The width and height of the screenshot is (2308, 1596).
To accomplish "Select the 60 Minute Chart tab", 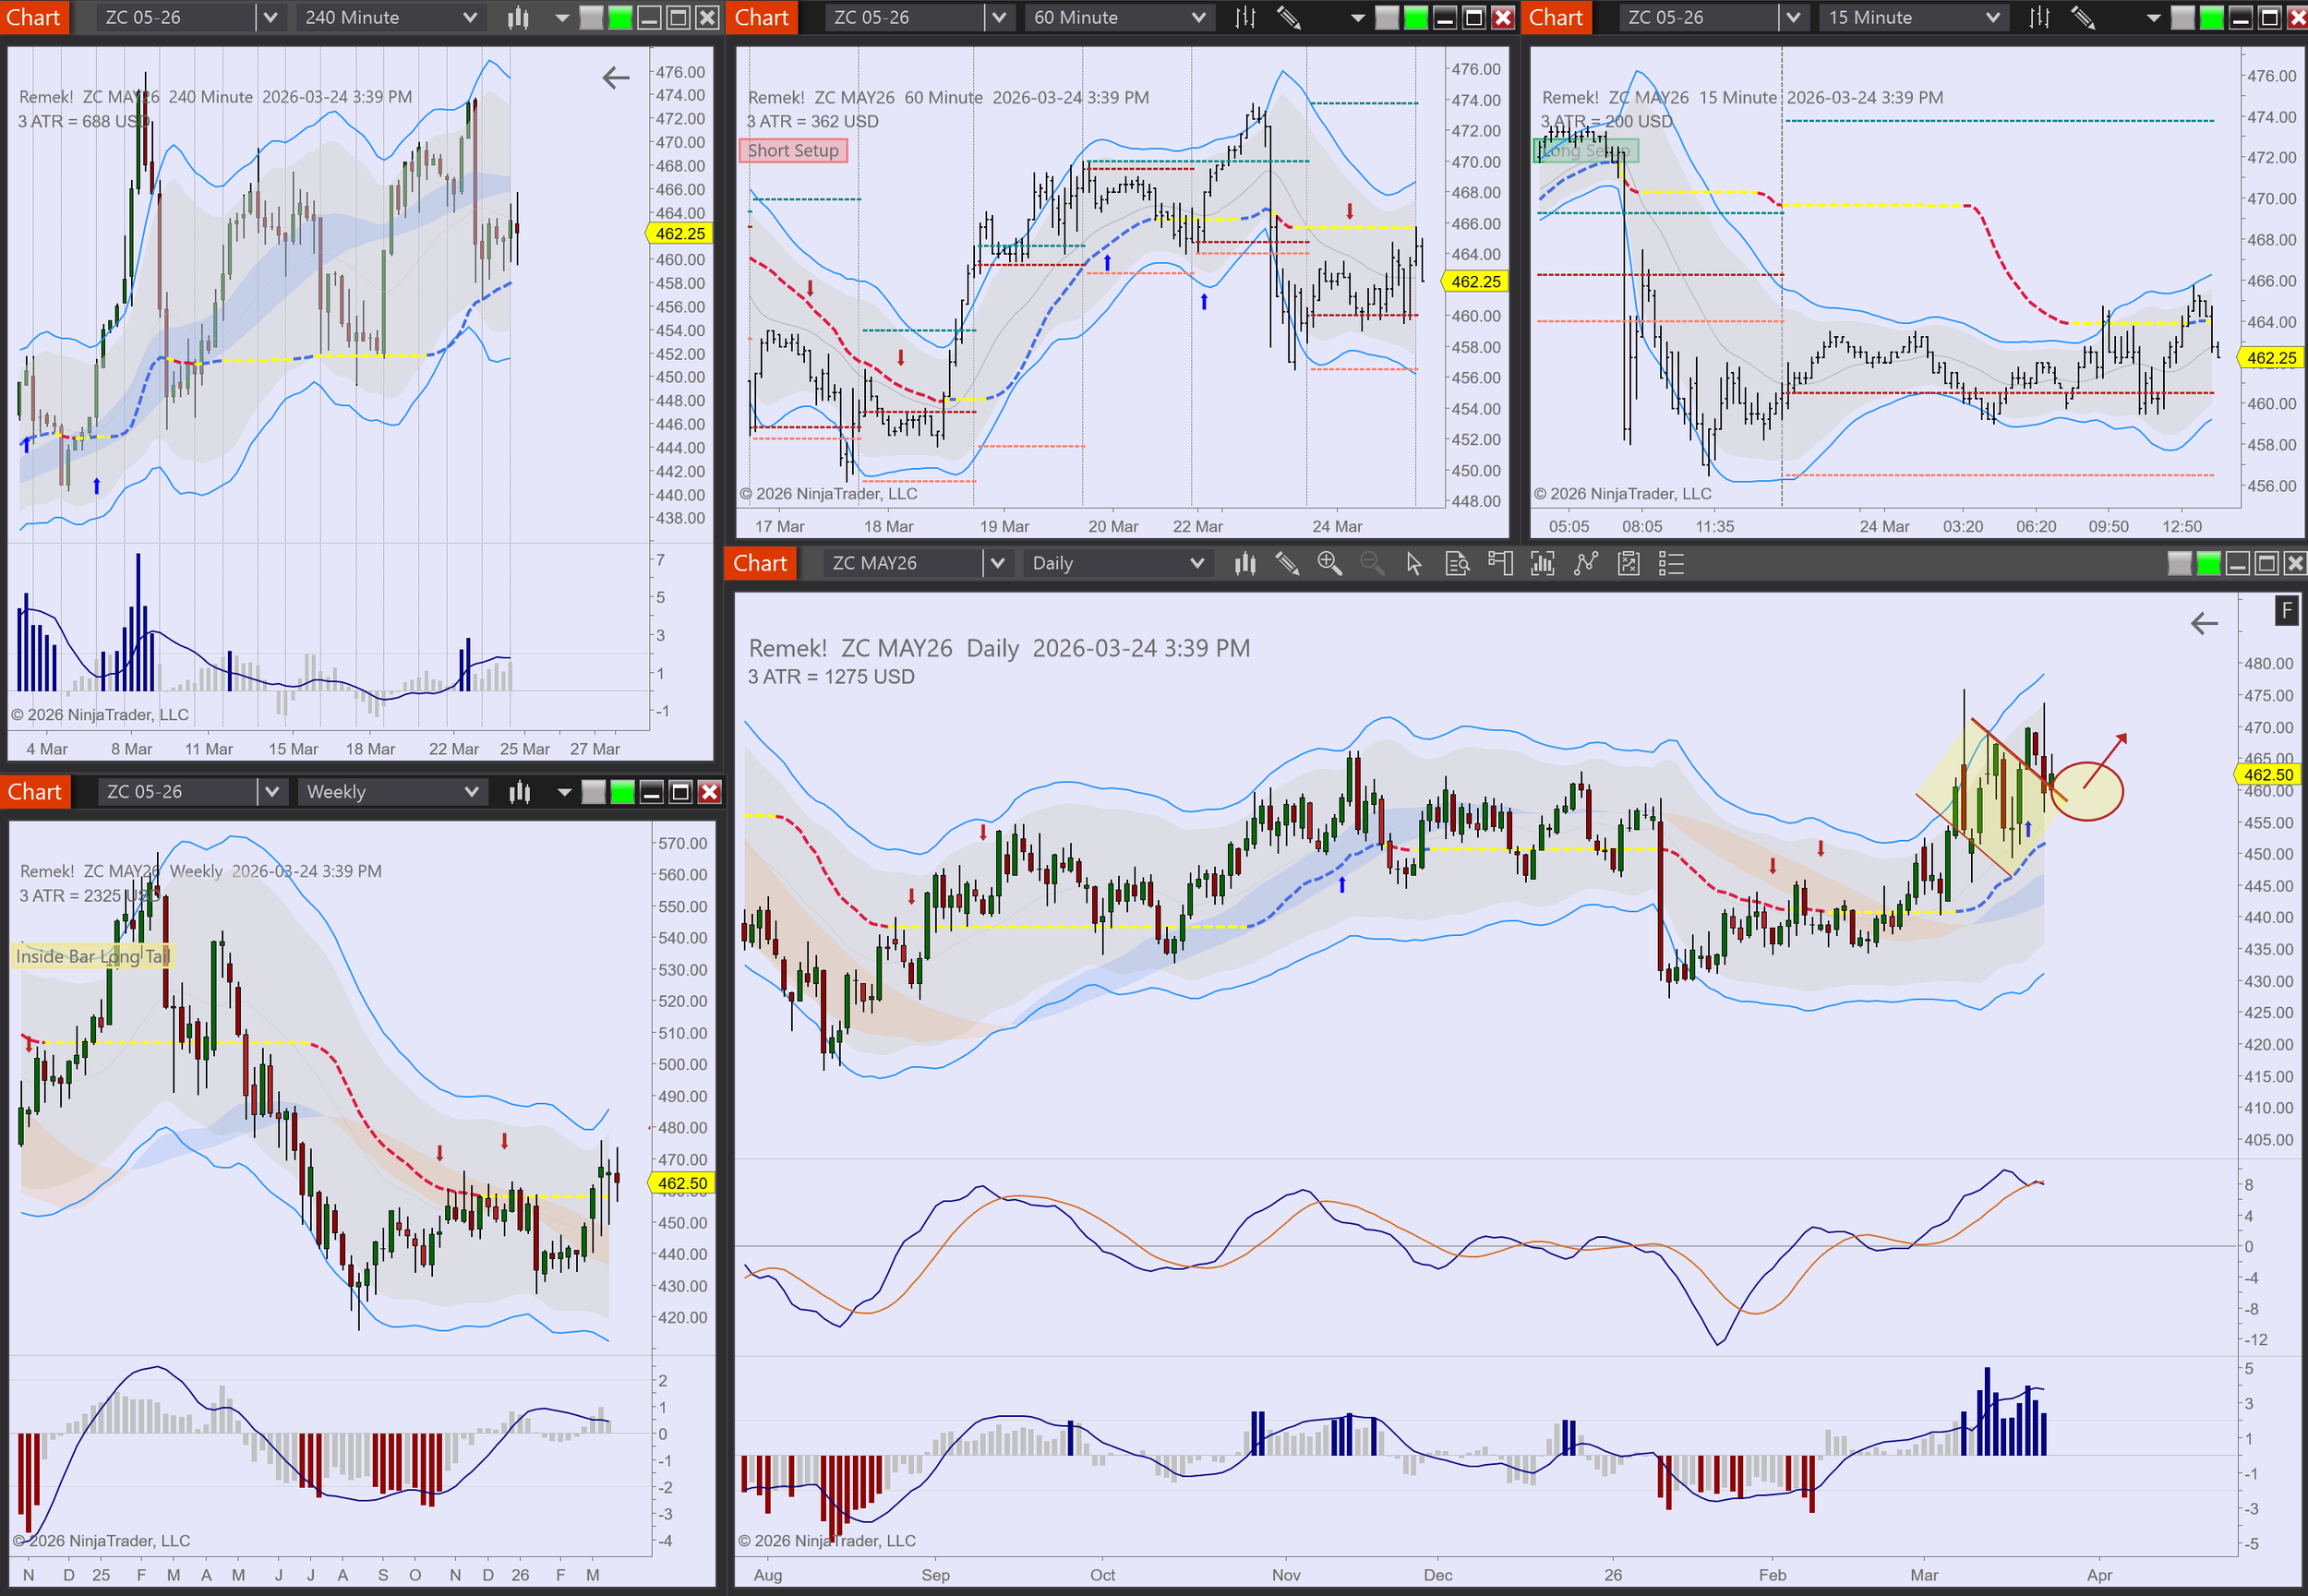I will [x=761, y=18].
